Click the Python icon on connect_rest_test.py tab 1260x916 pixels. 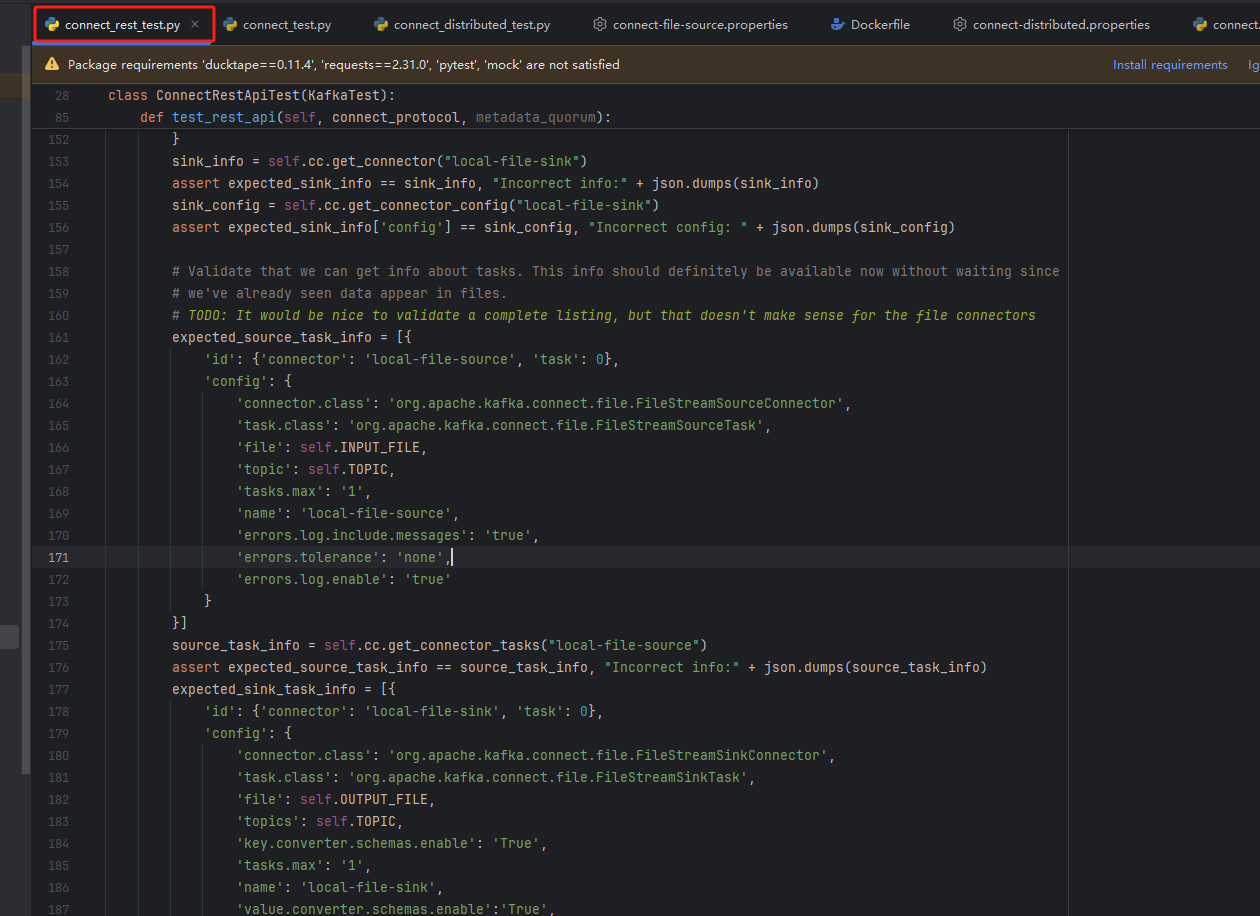[x=52, y=24]
